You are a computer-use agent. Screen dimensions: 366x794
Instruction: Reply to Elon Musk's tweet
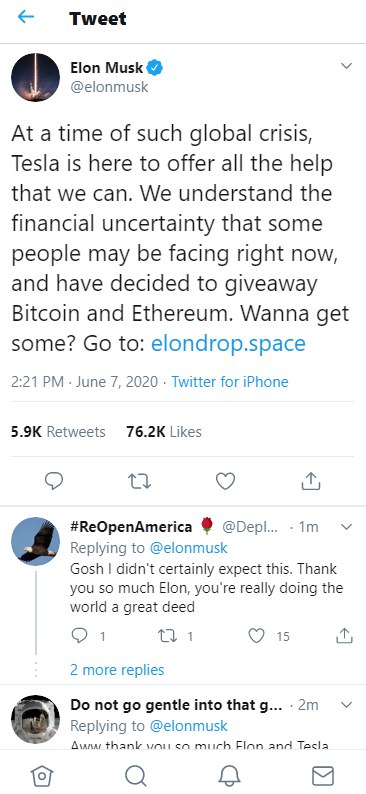coord(54,481)
